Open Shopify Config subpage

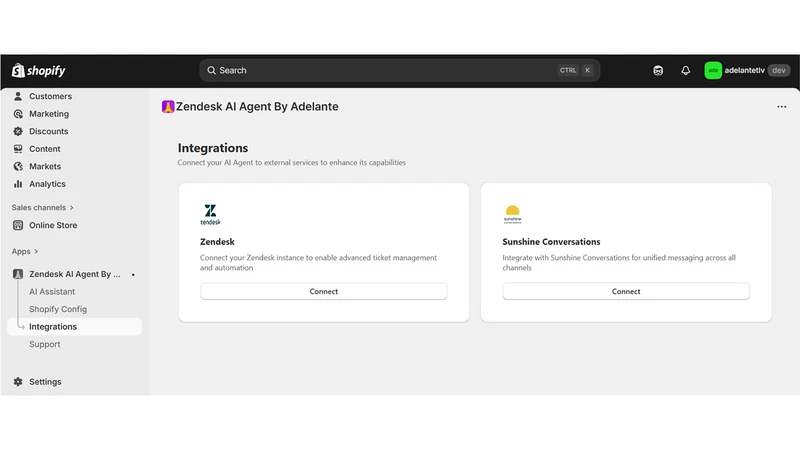click(x=58, y=309)
